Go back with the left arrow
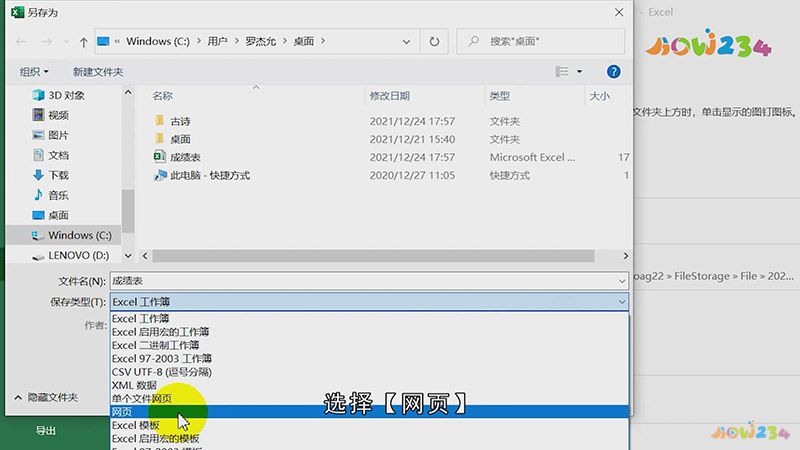The image size is (800, 450). click(21, 42)
